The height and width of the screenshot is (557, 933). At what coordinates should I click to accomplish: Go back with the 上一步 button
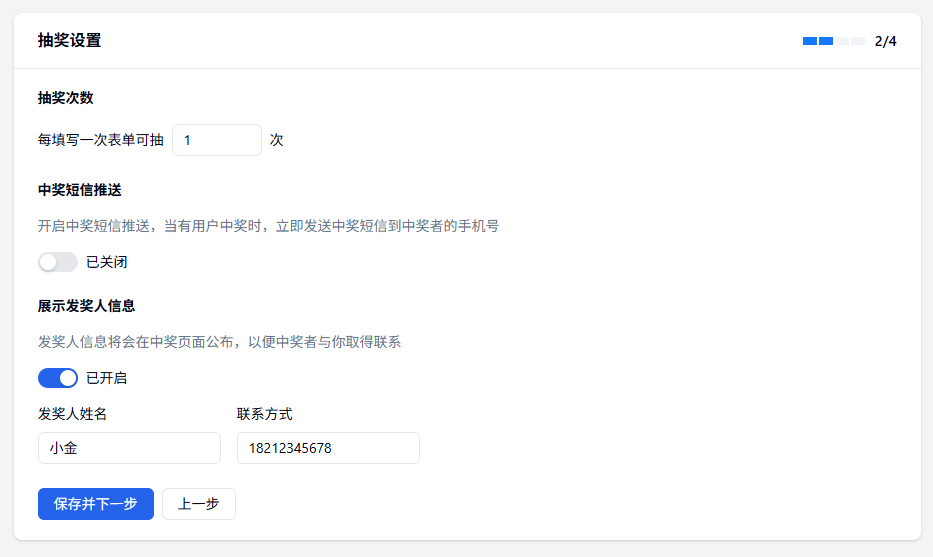pos(198,504)
